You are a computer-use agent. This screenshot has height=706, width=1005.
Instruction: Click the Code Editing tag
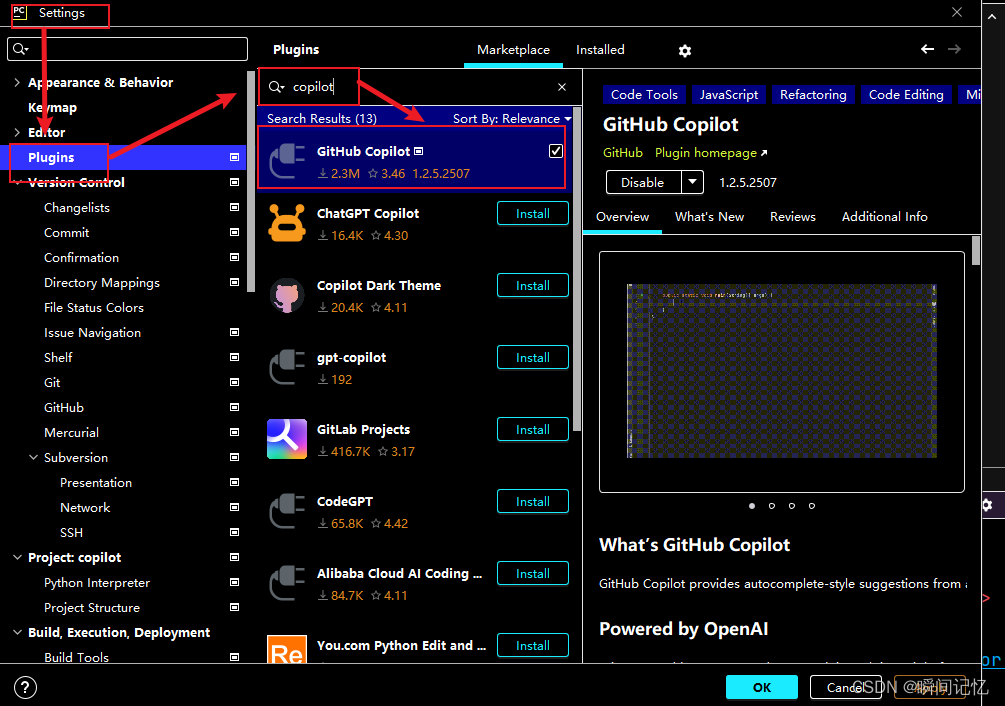tap(906, 94)
